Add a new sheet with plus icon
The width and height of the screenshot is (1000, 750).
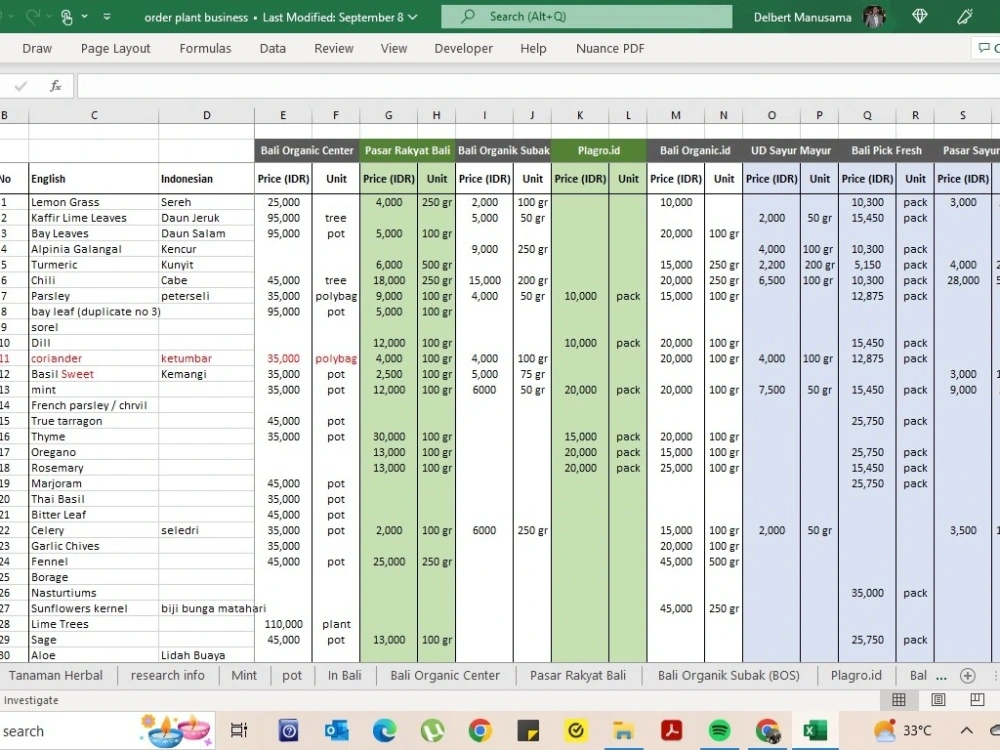967,676
